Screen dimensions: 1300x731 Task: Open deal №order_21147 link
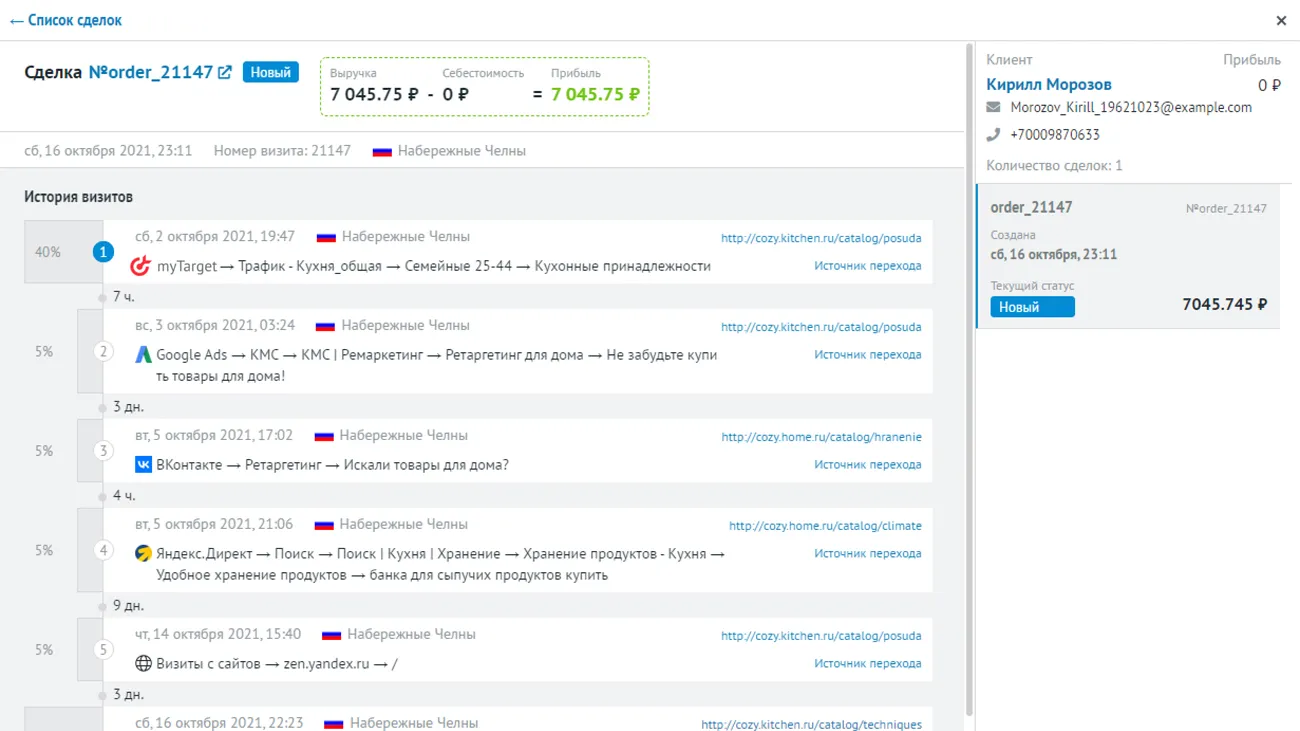(x=150, y=72)
